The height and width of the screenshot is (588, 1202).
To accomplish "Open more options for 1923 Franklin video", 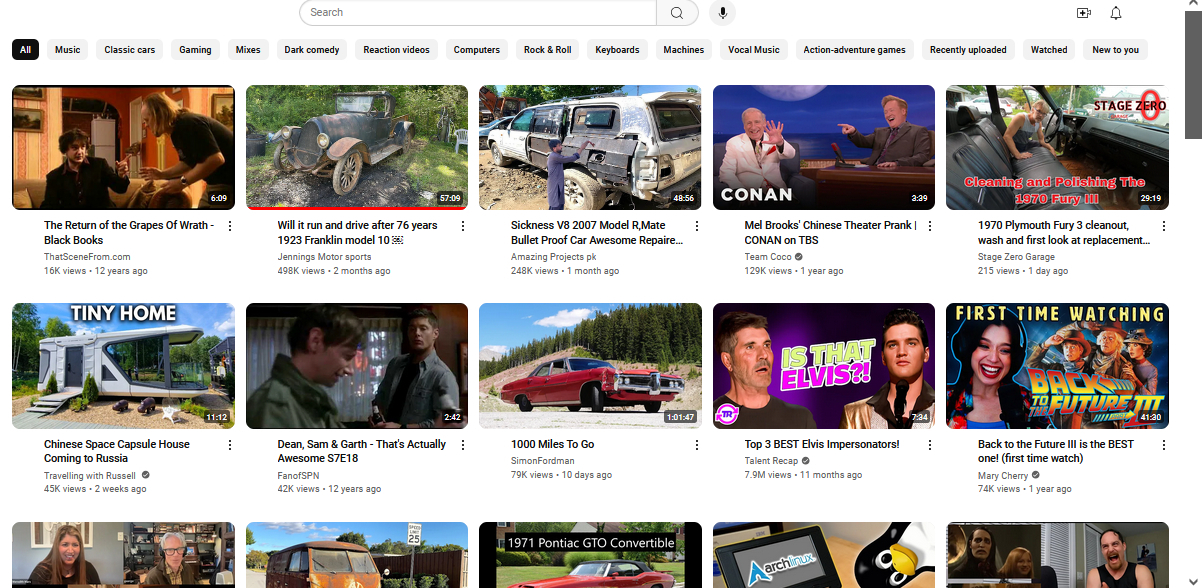I will [x=462, y=226].
